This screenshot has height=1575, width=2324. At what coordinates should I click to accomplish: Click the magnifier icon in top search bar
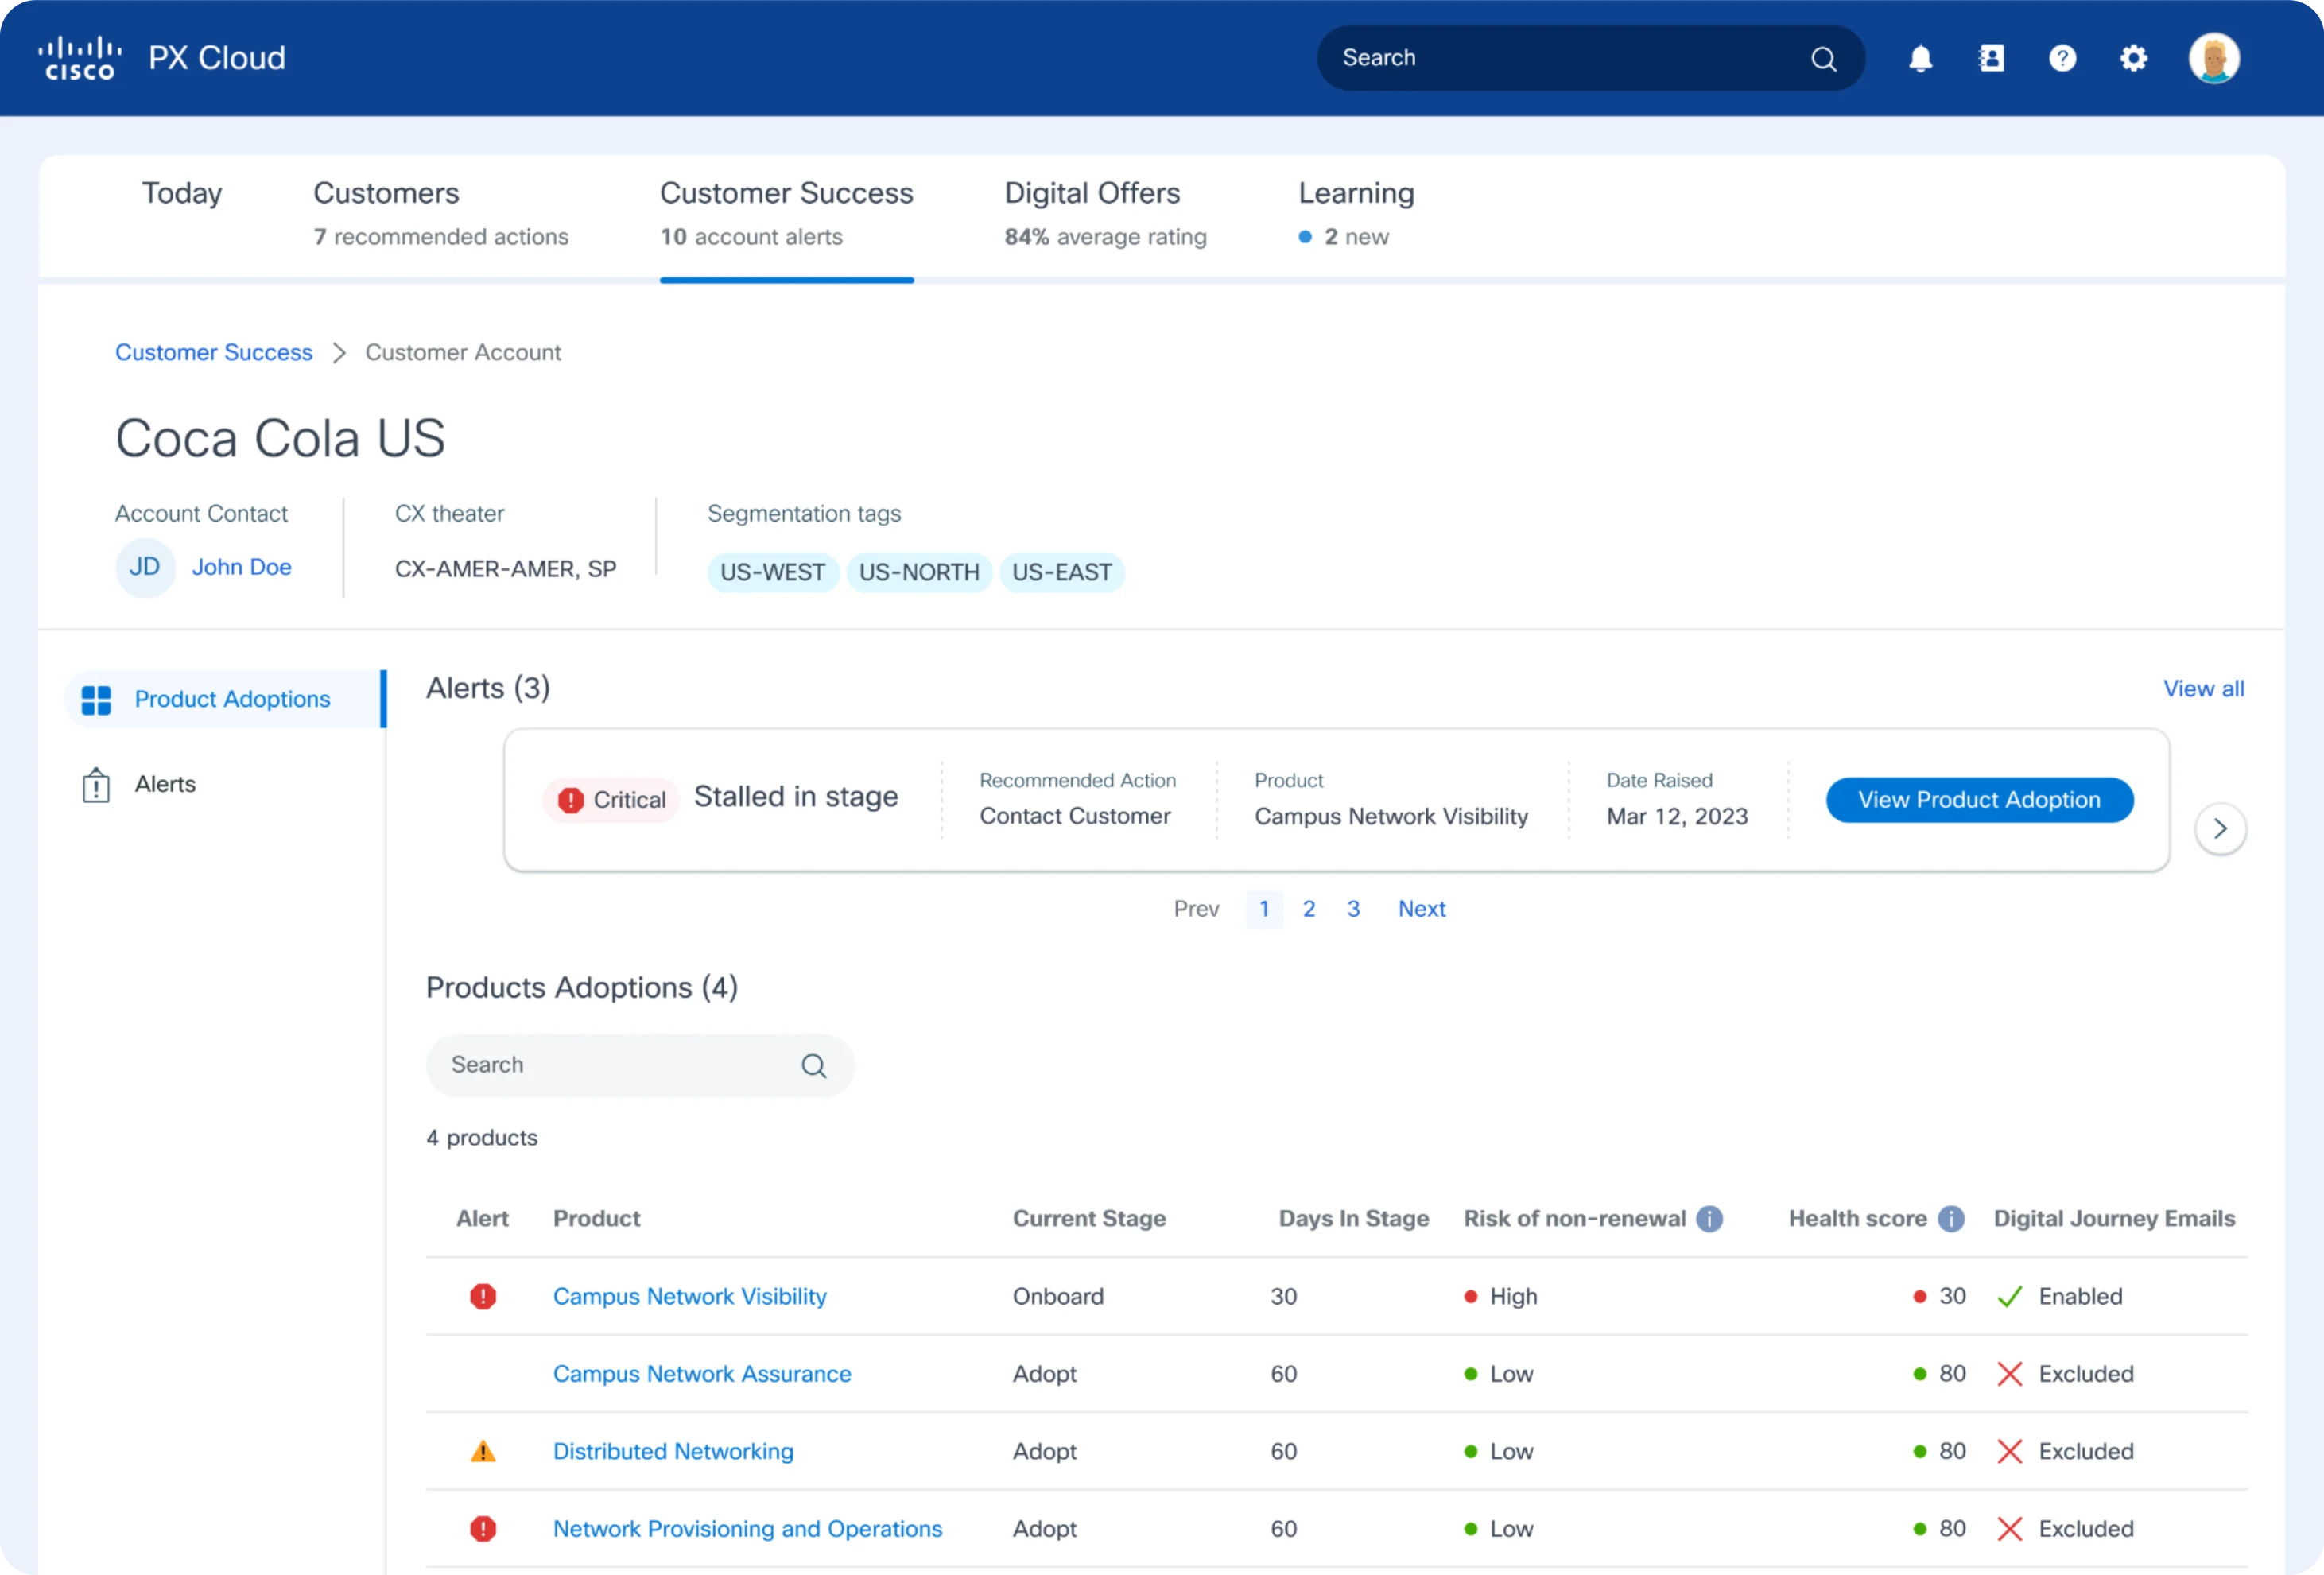click(x=1823, y=59)
